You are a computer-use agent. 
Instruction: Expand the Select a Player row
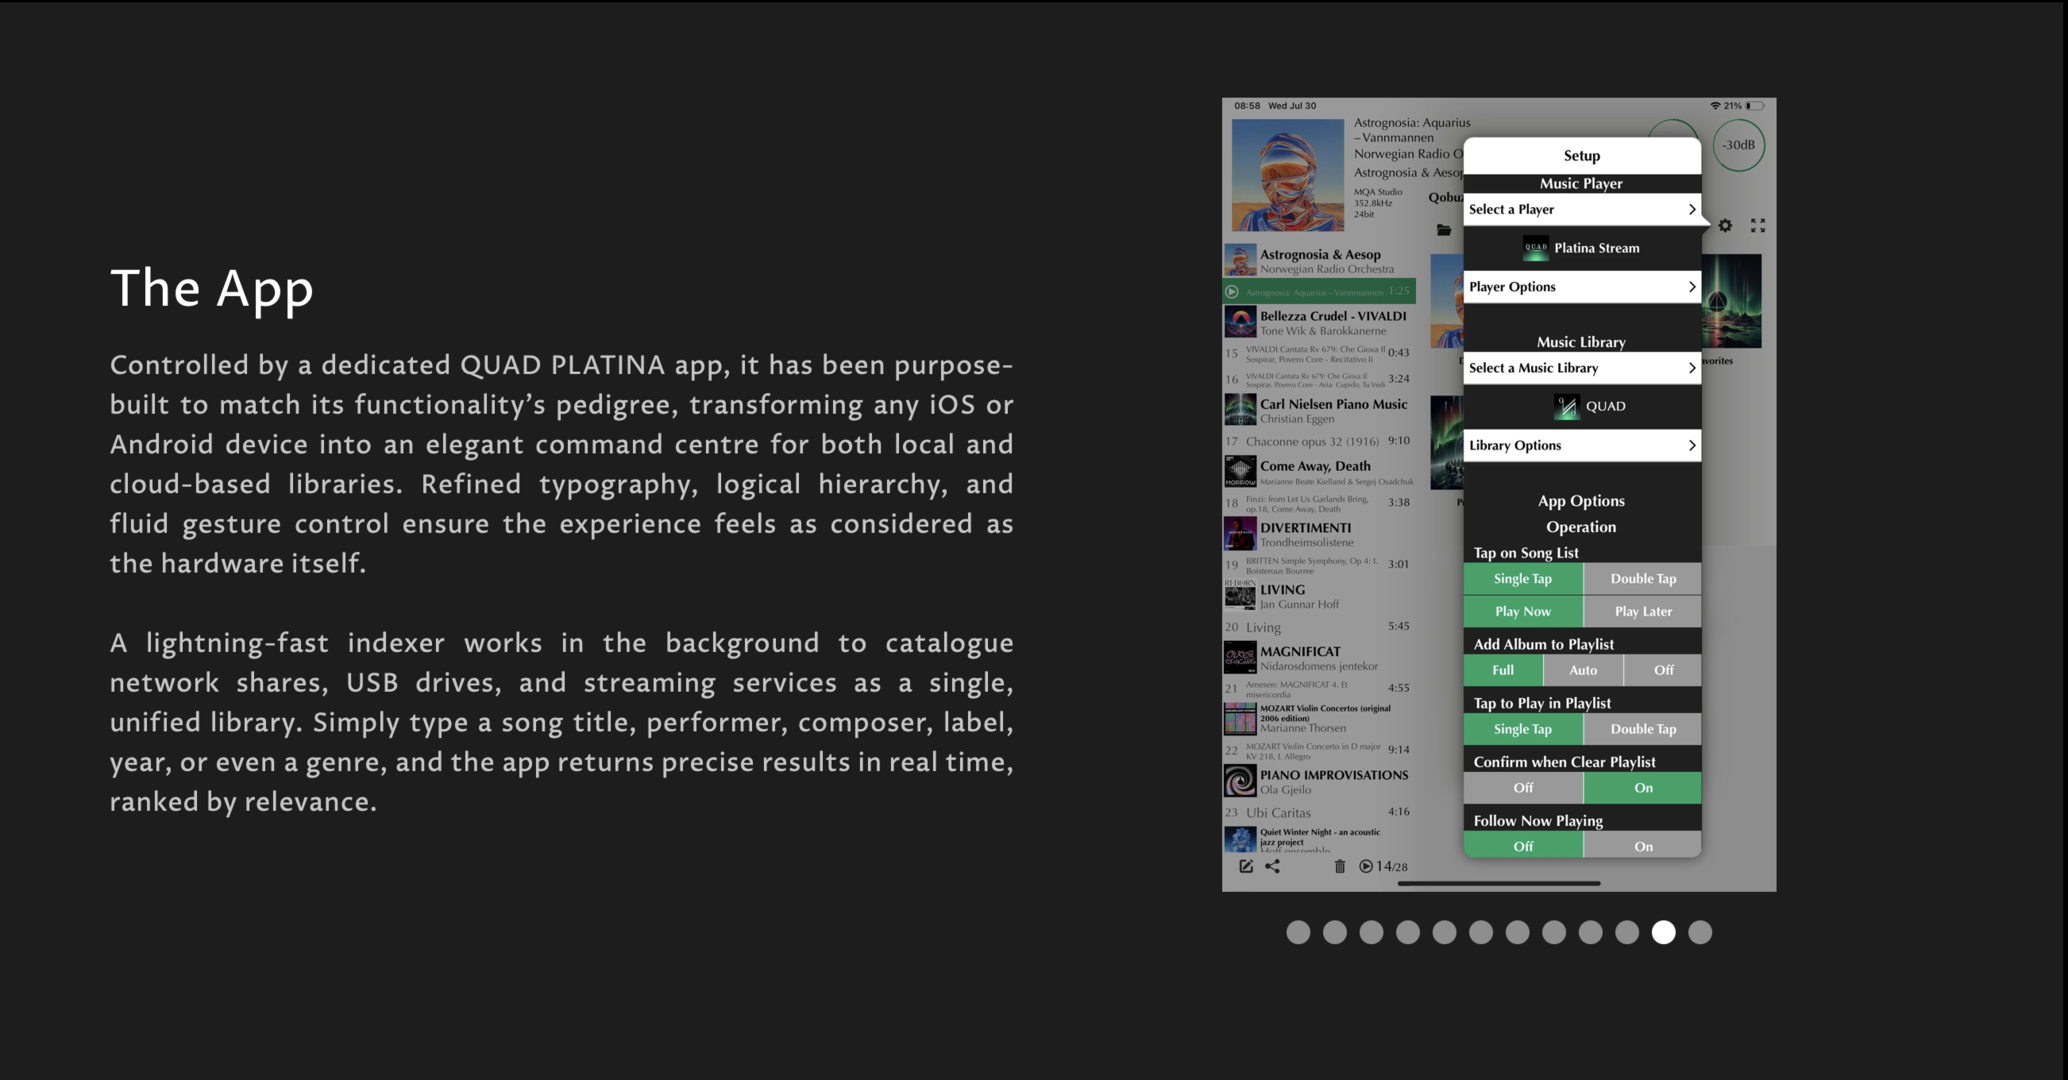1581,209
